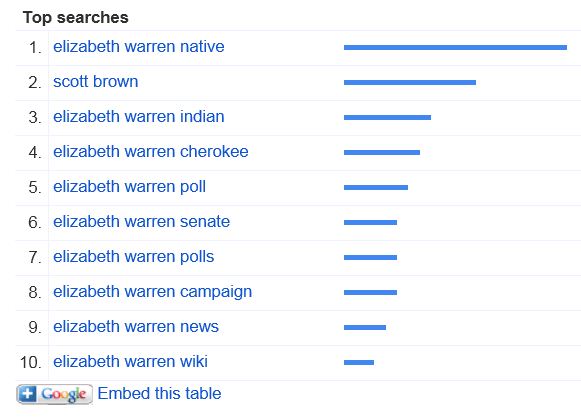Open 'elizabeth warren campaign' search link

tap(152, 292)
